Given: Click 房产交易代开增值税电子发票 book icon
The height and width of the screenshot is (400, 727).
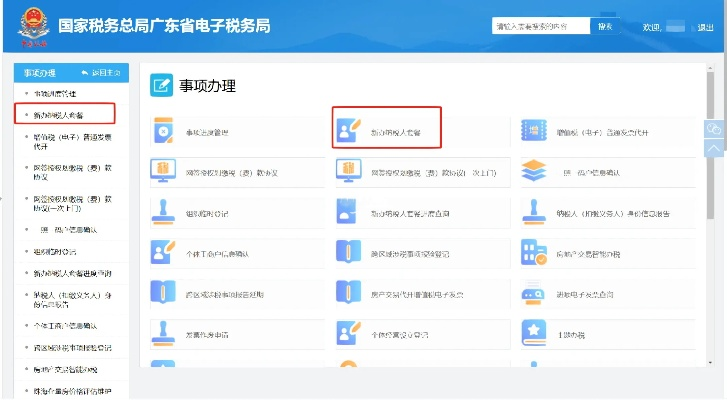Looking at the screenshot, I should 348,292.
